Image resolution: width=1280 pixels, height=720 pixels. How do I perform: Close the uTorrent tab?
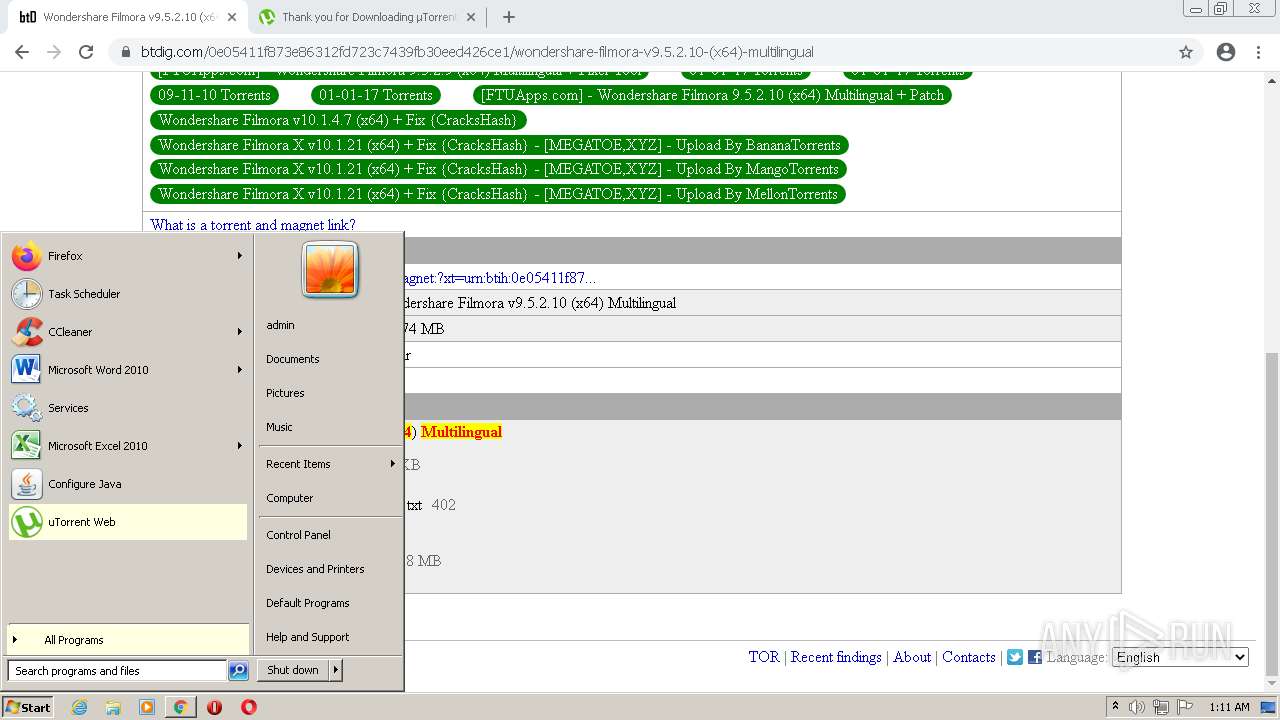[471, 17]
